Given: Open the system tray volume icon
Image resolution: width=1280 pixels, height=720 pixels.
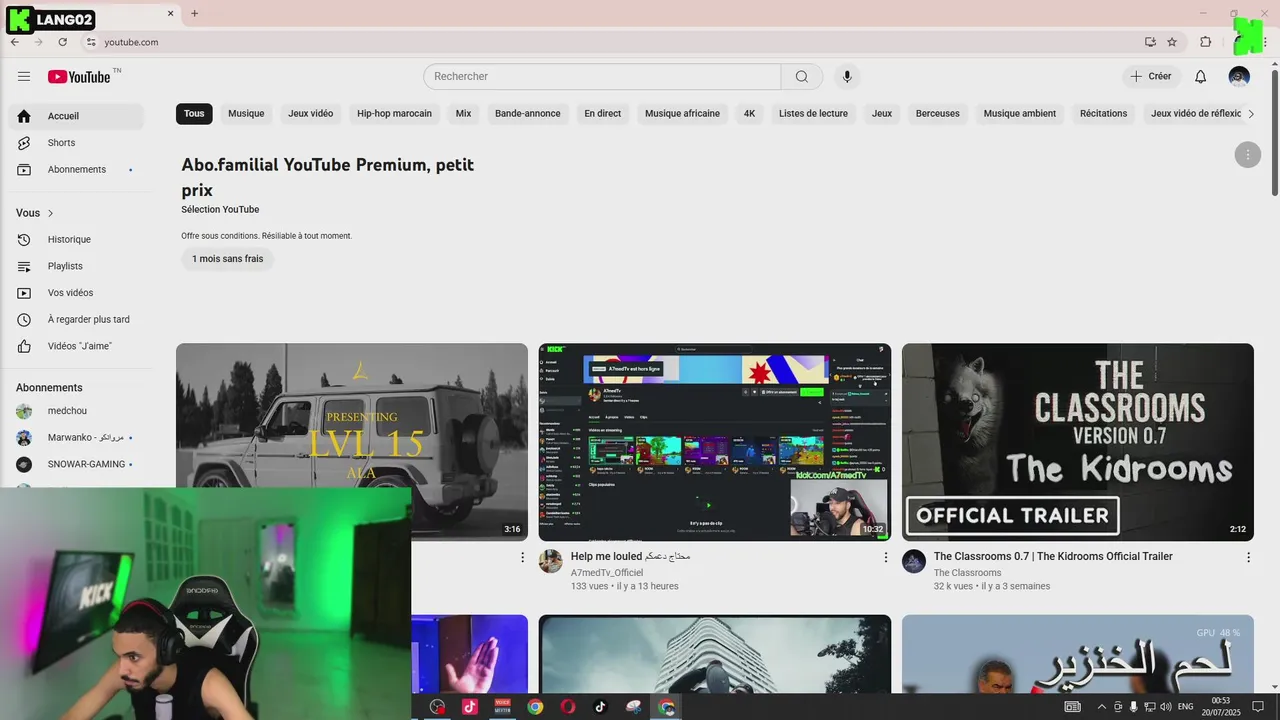Looking at the screenshot, I should click(1166, 707).
